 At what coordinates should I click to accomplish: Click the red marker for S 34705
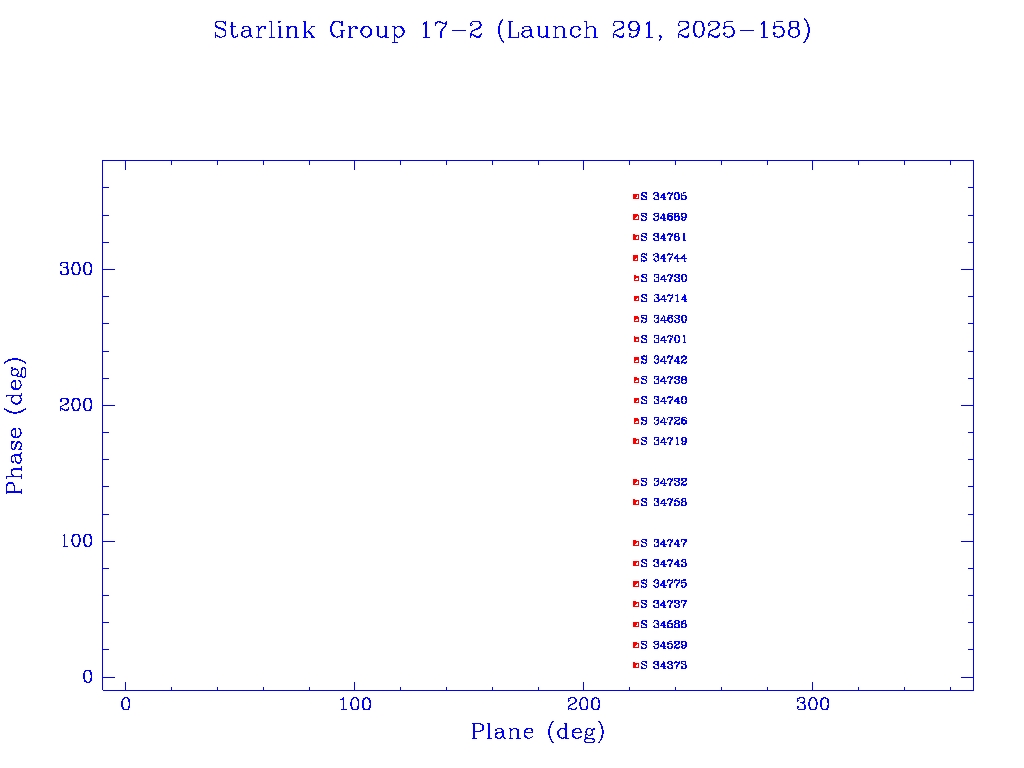pyautogui.click(x=635, y=197)
